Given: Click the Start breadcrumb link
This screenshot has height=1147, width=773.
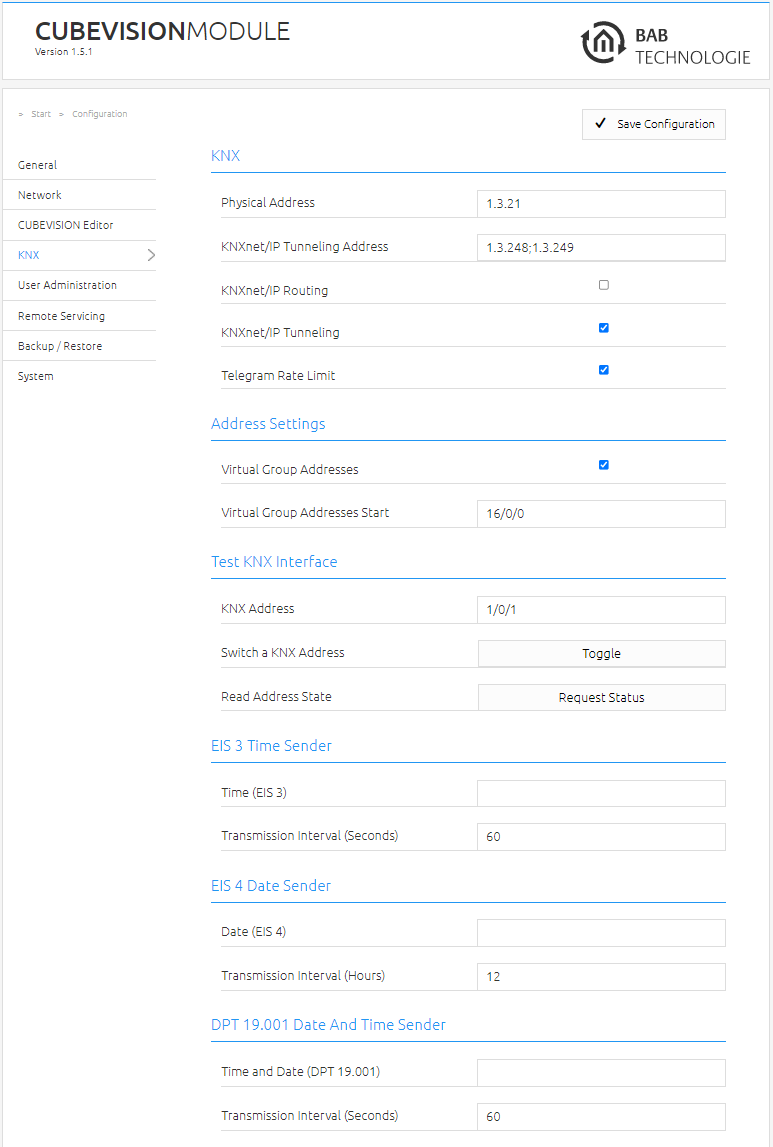Looking at the screenshot, I should [41, 114].
